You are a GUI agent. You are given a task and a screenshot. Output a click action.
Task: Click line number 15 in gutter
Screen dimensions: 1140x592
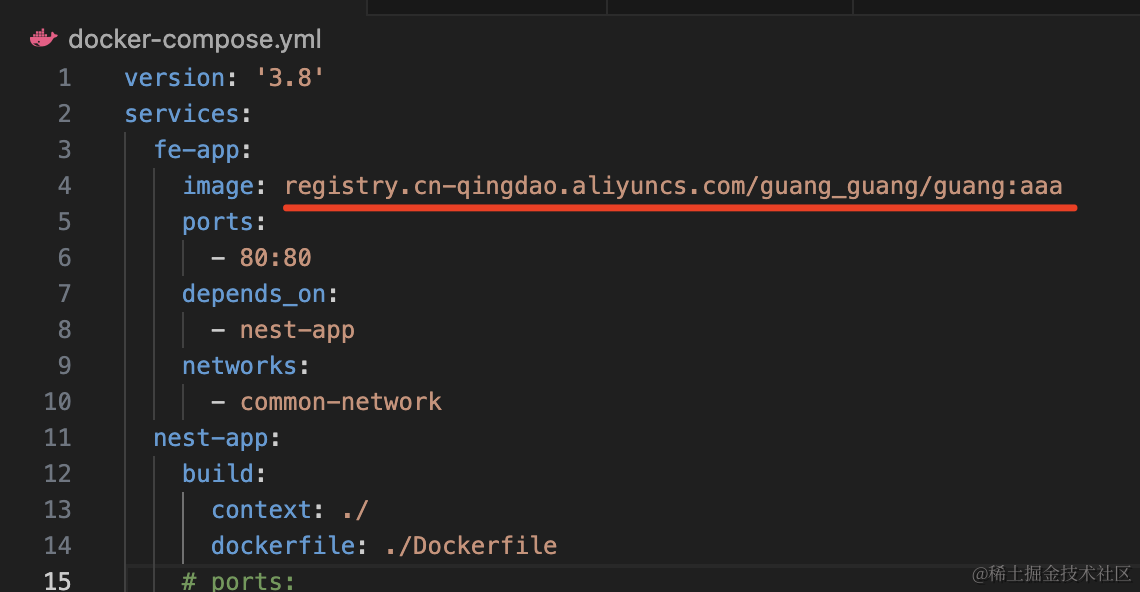[57, 581]
